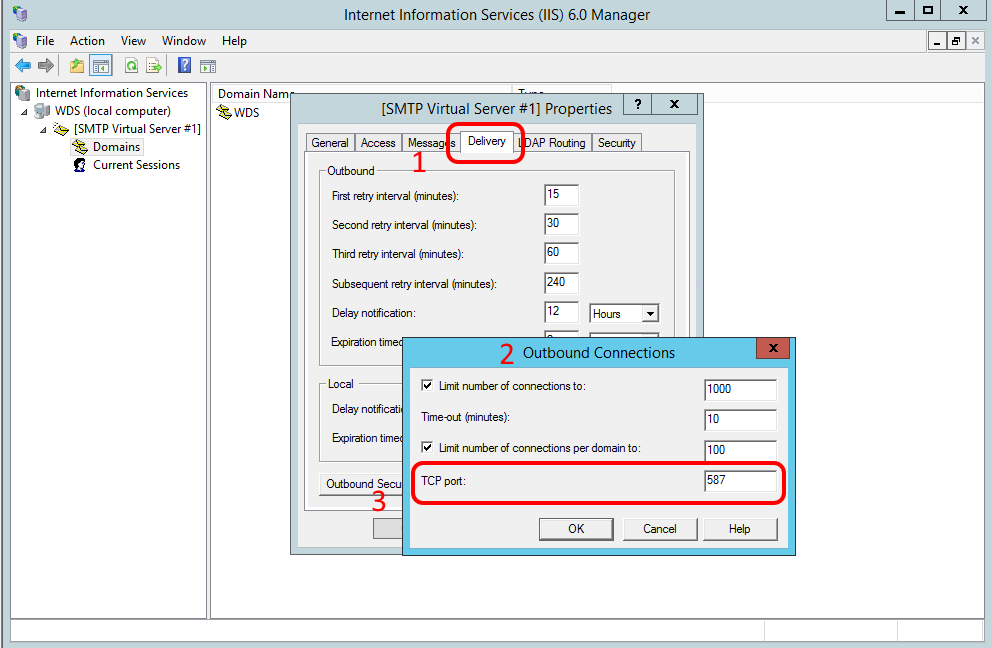This screenshot has width=992, height=648.
Task: Open the Action menu
Action: [x=87, y=41]
